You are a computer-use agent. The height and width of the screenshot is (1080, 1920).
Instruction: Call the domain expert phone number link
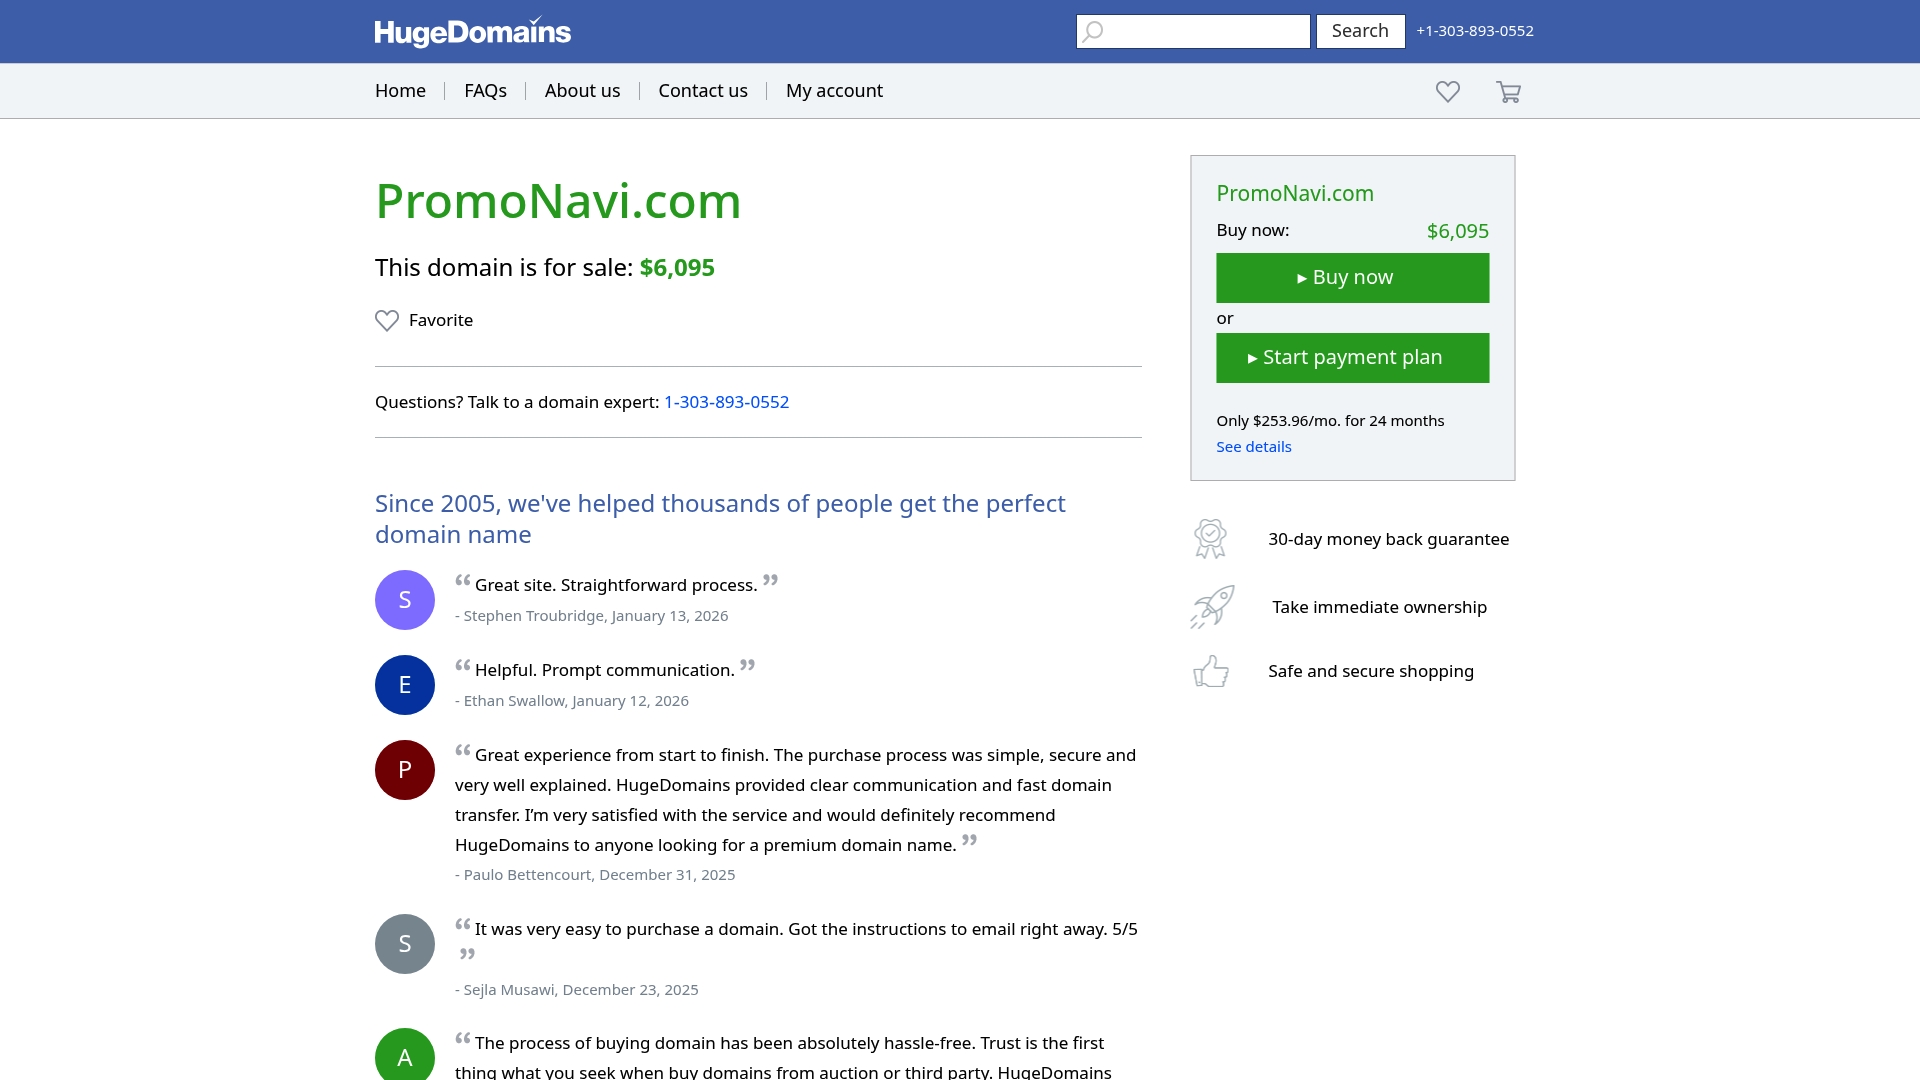(x=726, y=402)
